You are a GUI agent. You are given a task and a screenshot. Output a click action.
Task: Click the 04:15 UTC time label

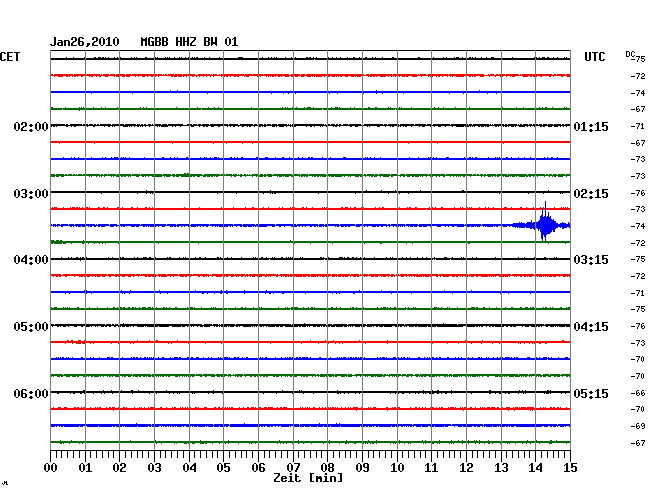point(591,327)
